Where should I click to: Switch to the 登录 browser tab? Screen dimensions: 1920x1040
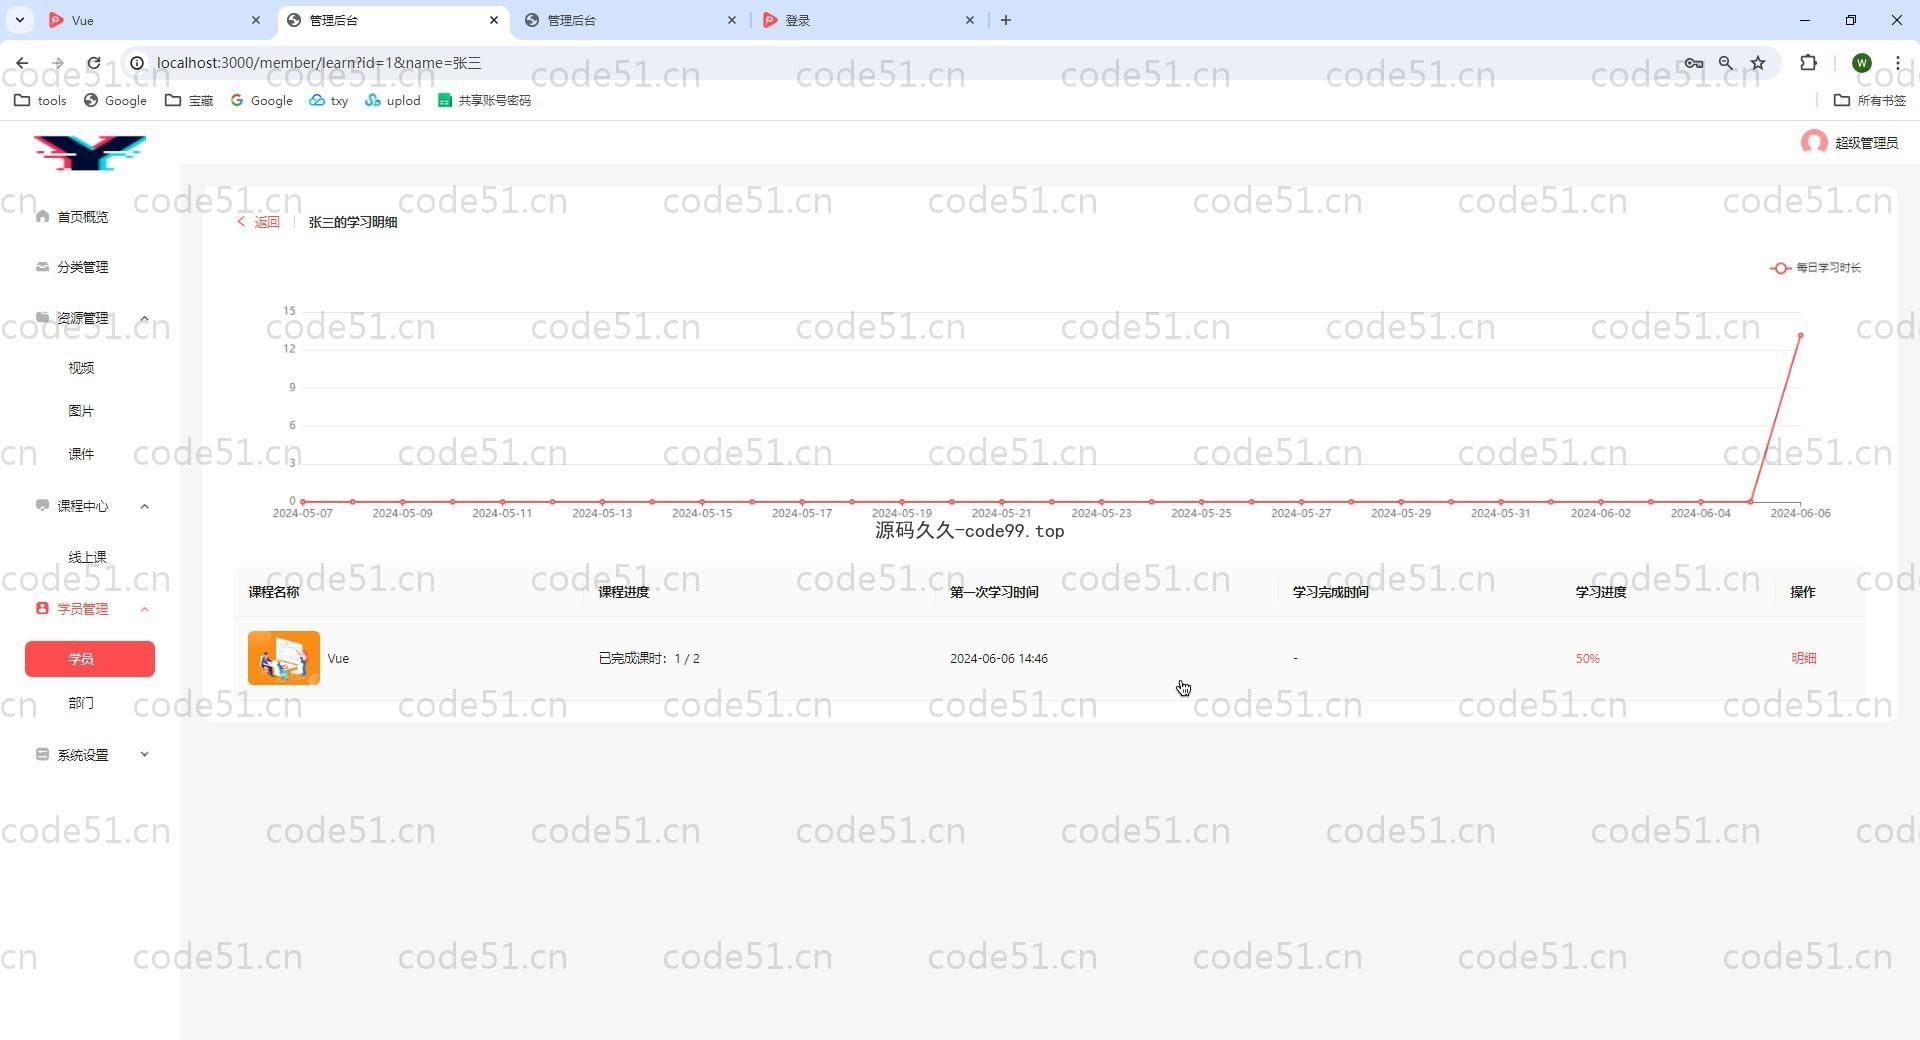click(868, 20)
